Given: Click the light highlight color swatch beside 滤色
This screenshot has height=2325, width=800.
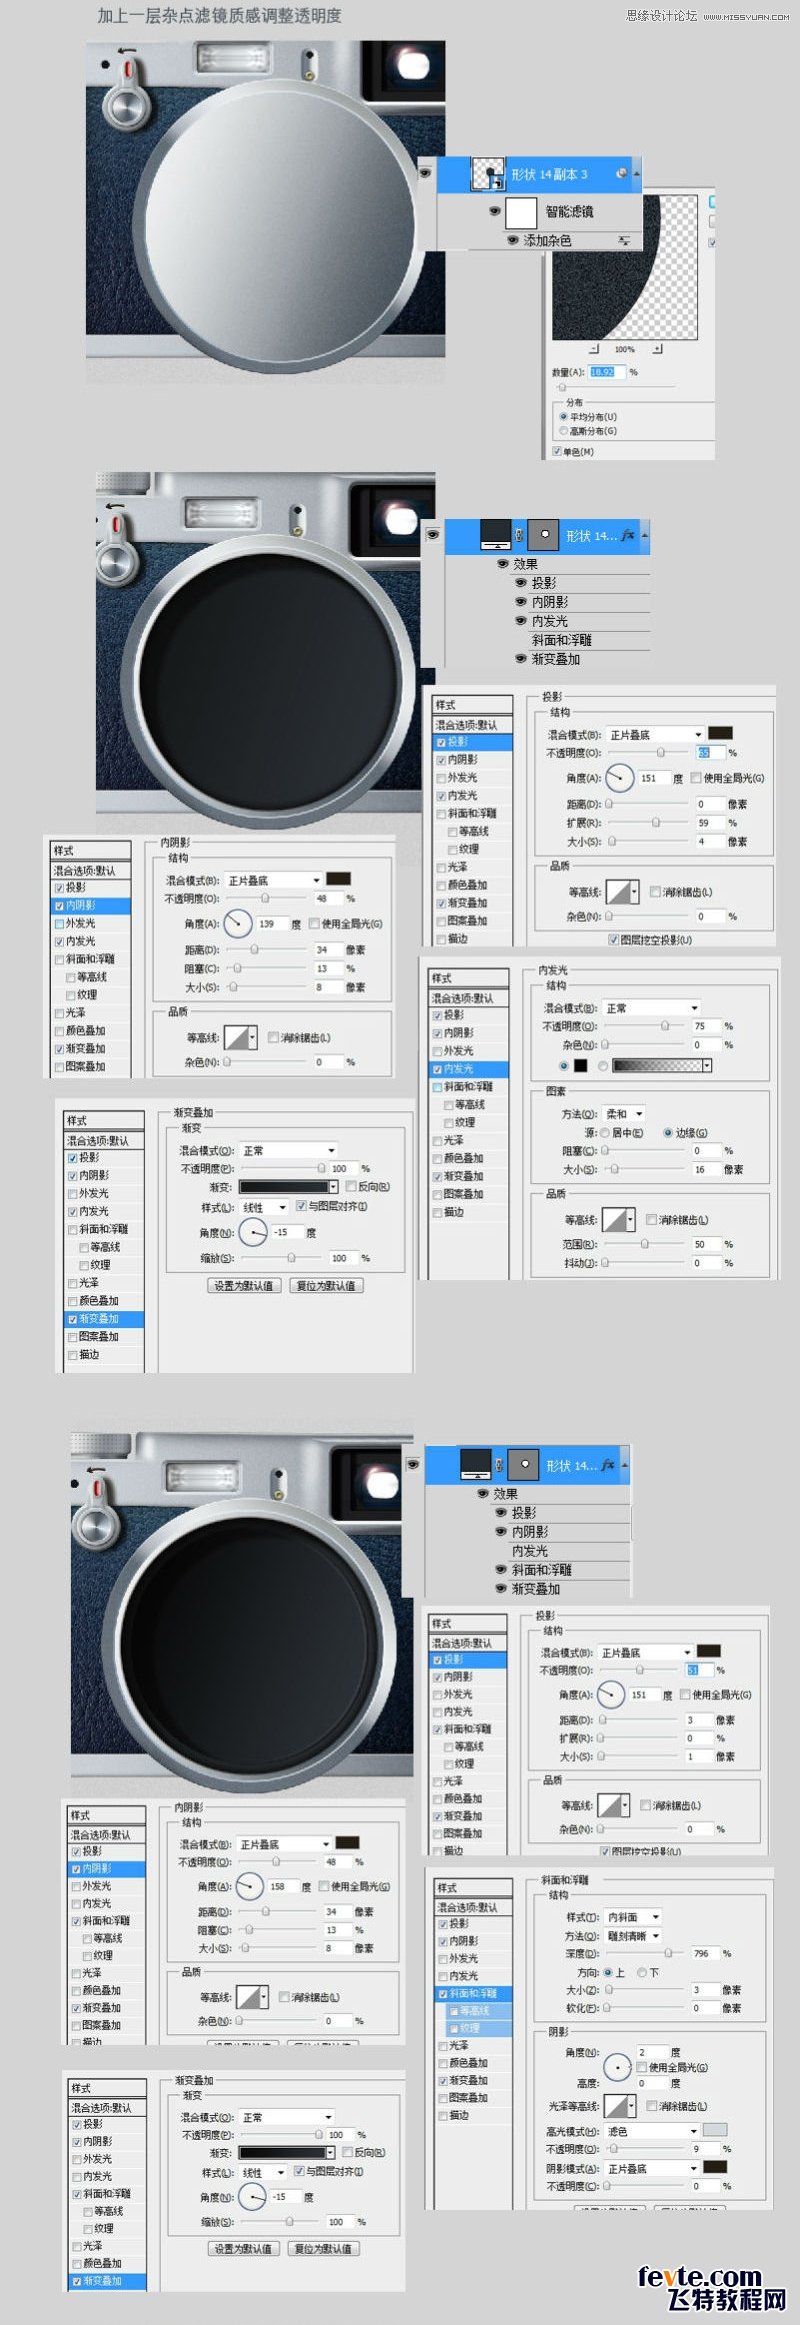Looking at the screenshot, I should click(x=715, y=2130).
